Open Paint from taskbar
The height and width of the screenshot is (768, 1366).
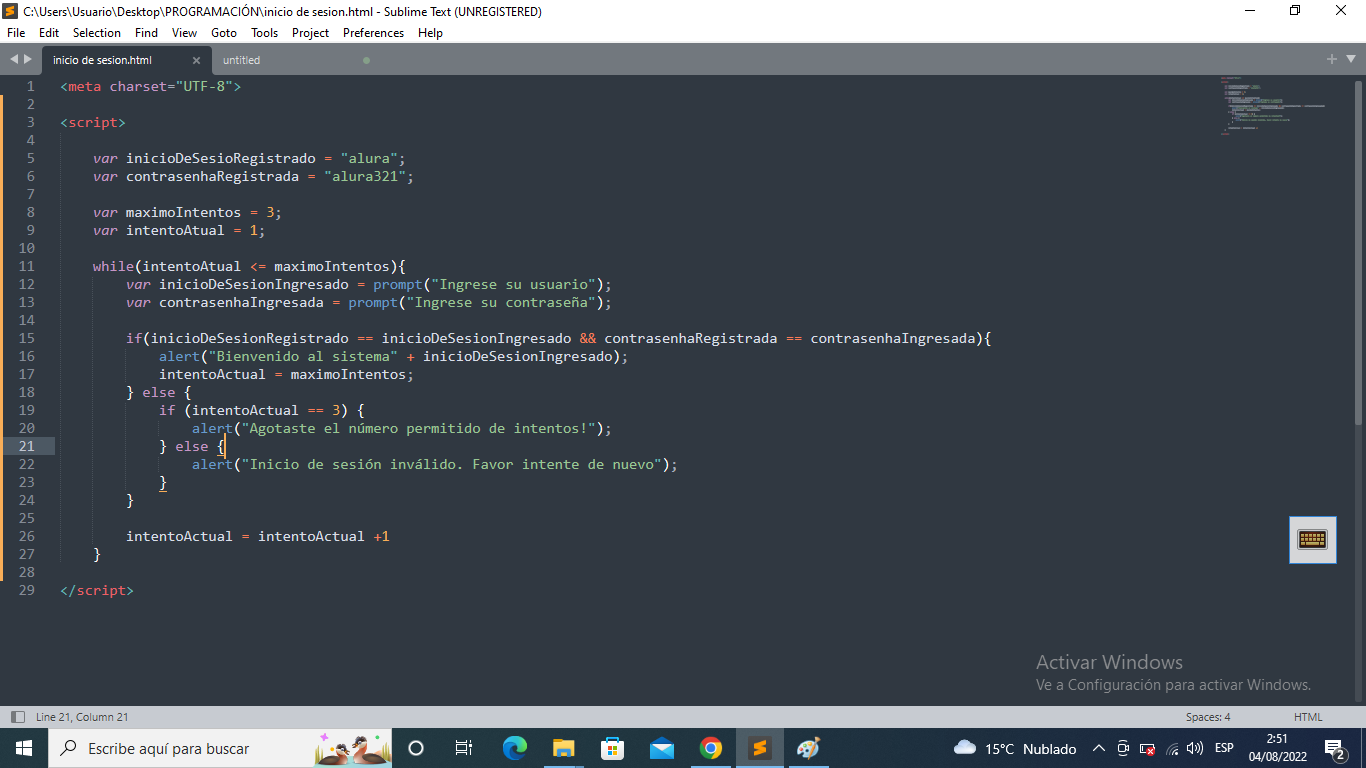808,748
